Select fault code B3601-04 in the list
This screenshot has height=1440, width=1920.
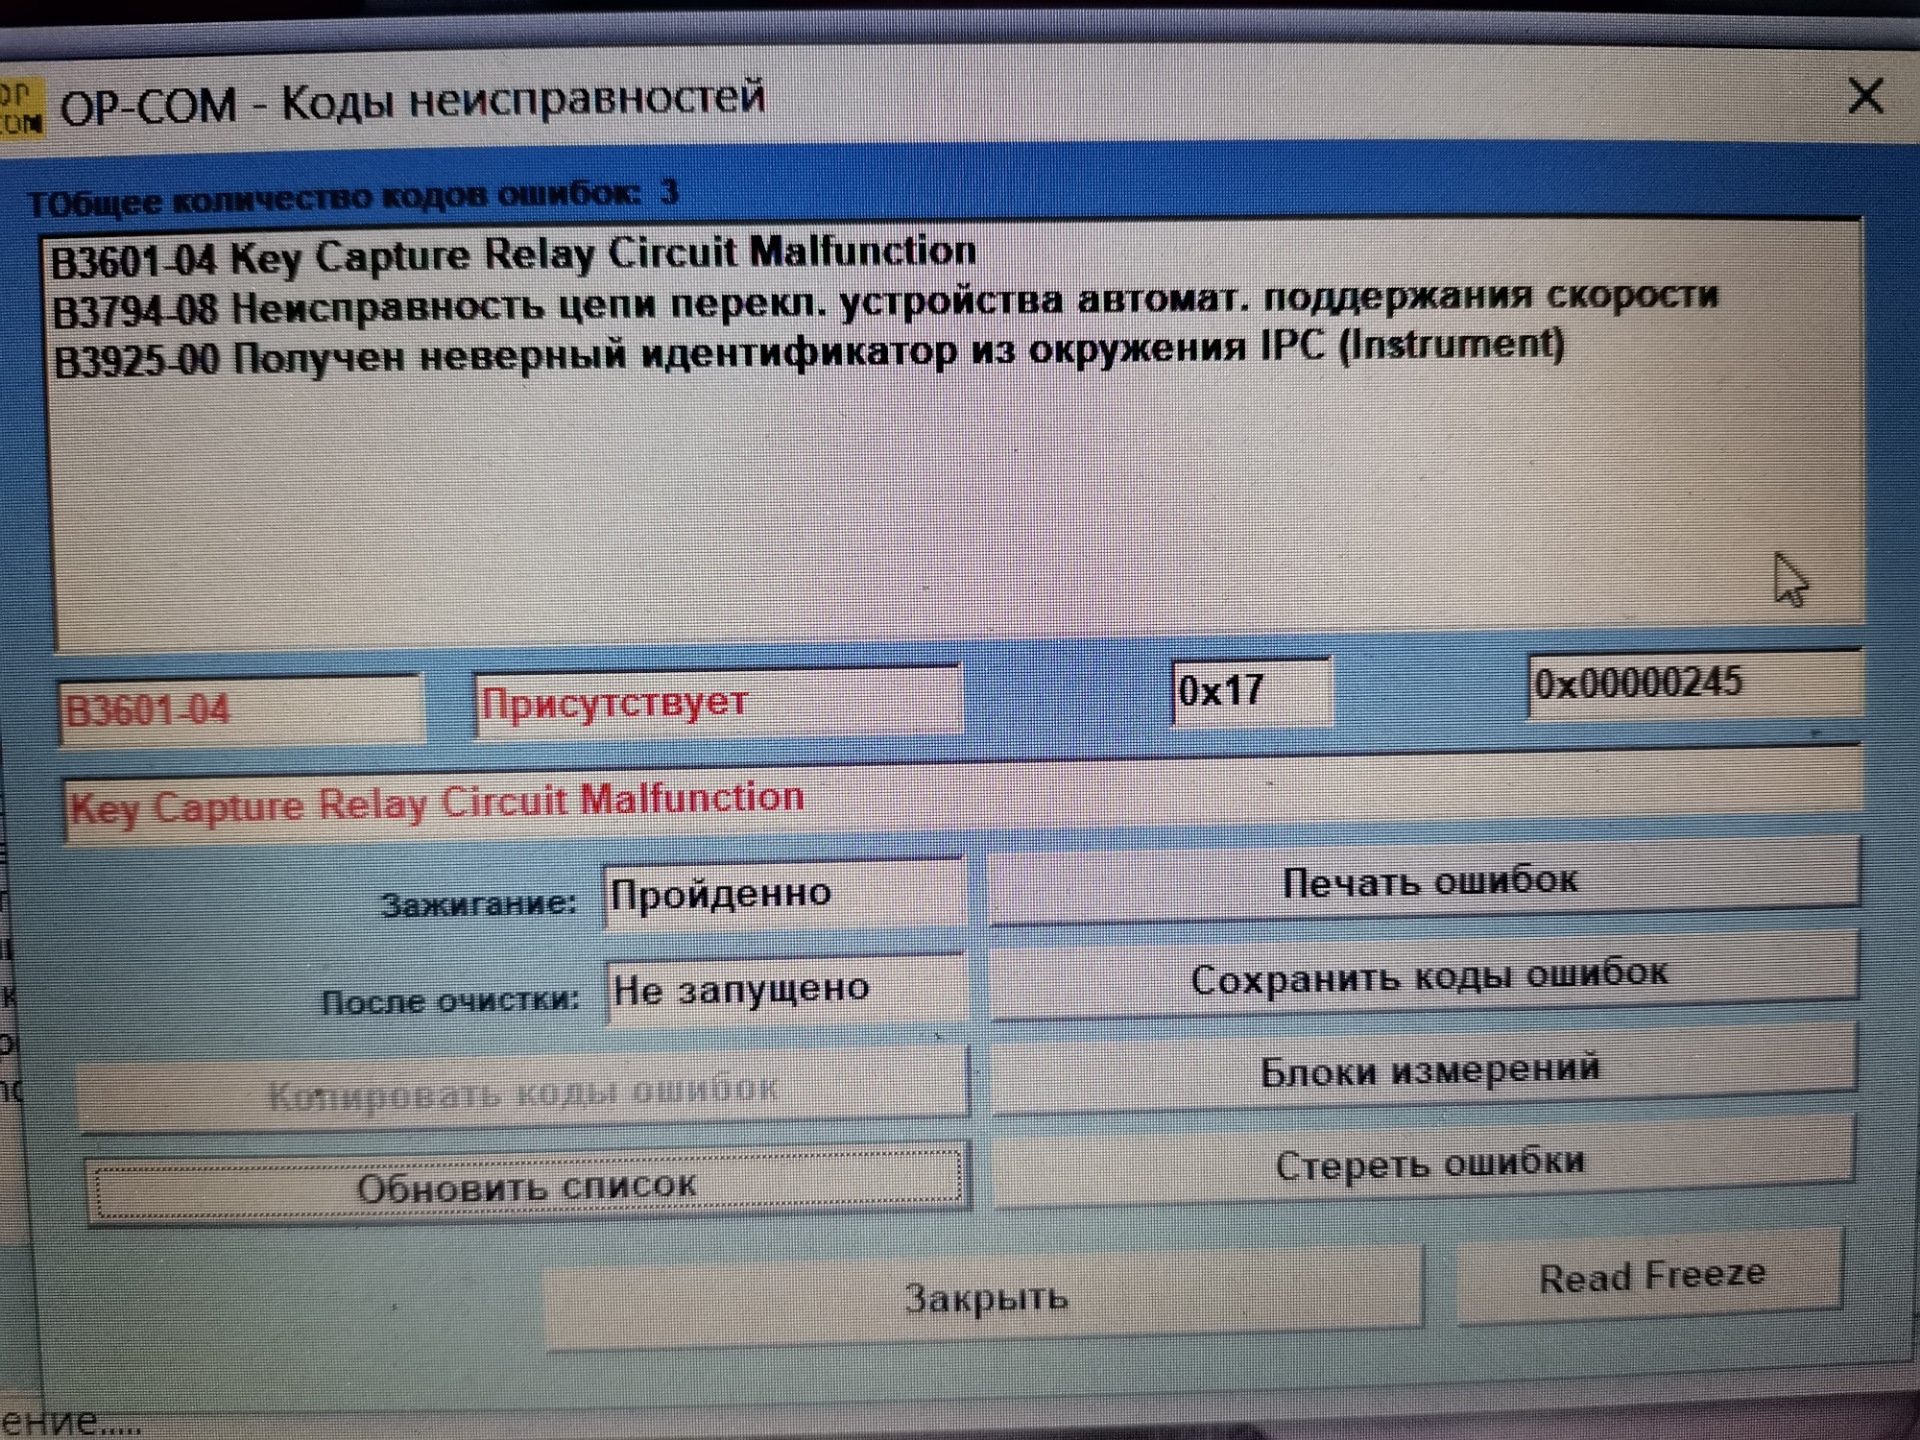click(x=513, y=255)
